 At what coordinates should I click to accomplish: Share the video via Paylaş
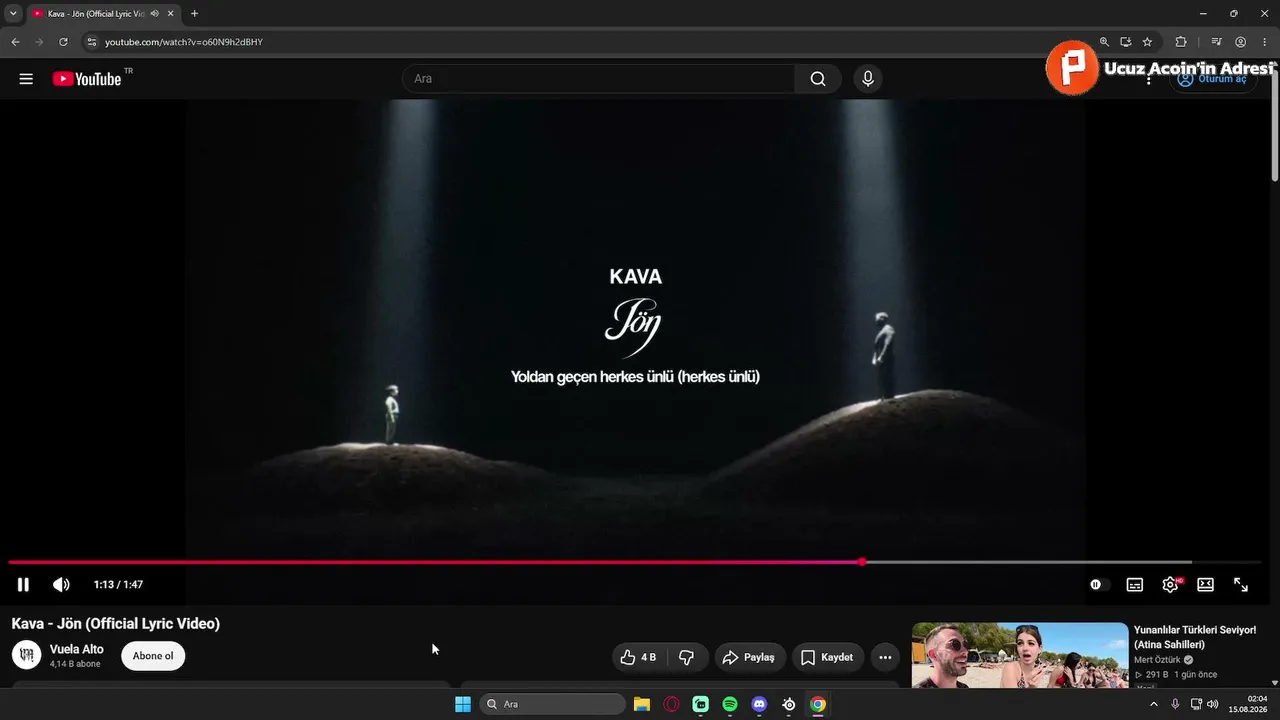tap(749, 657)
